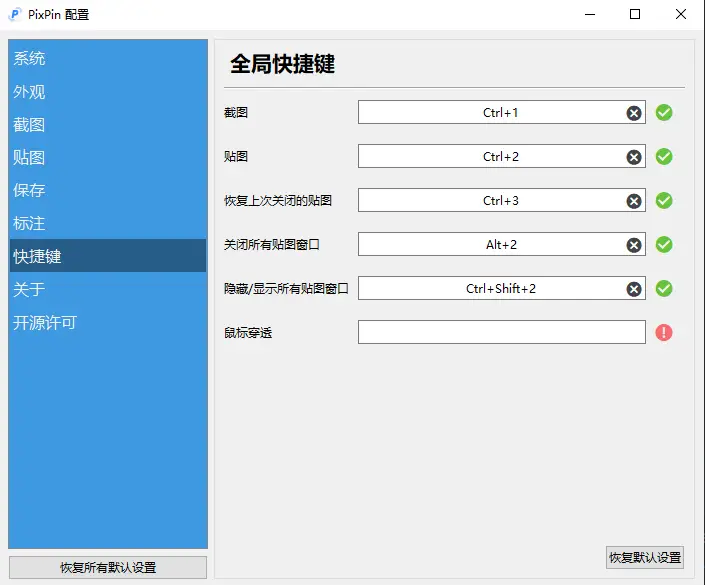This screenshot has width=705, height=585.
Task: Open the 保存 settings page
Action: tap(107, 190)
